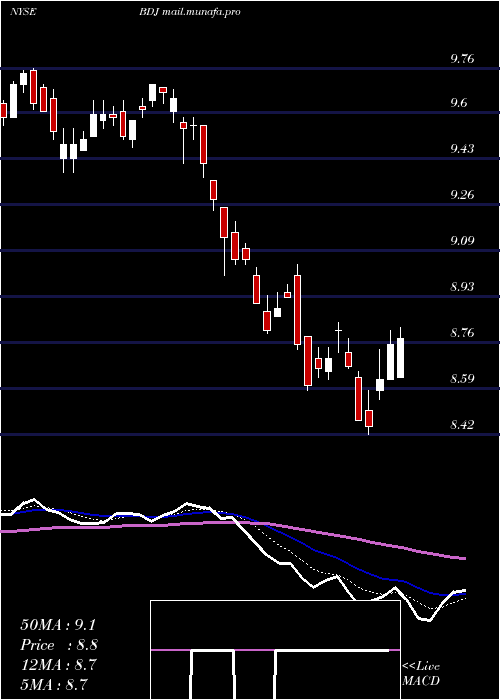Click the 12MA : 8.7 reading

[58, 665]
